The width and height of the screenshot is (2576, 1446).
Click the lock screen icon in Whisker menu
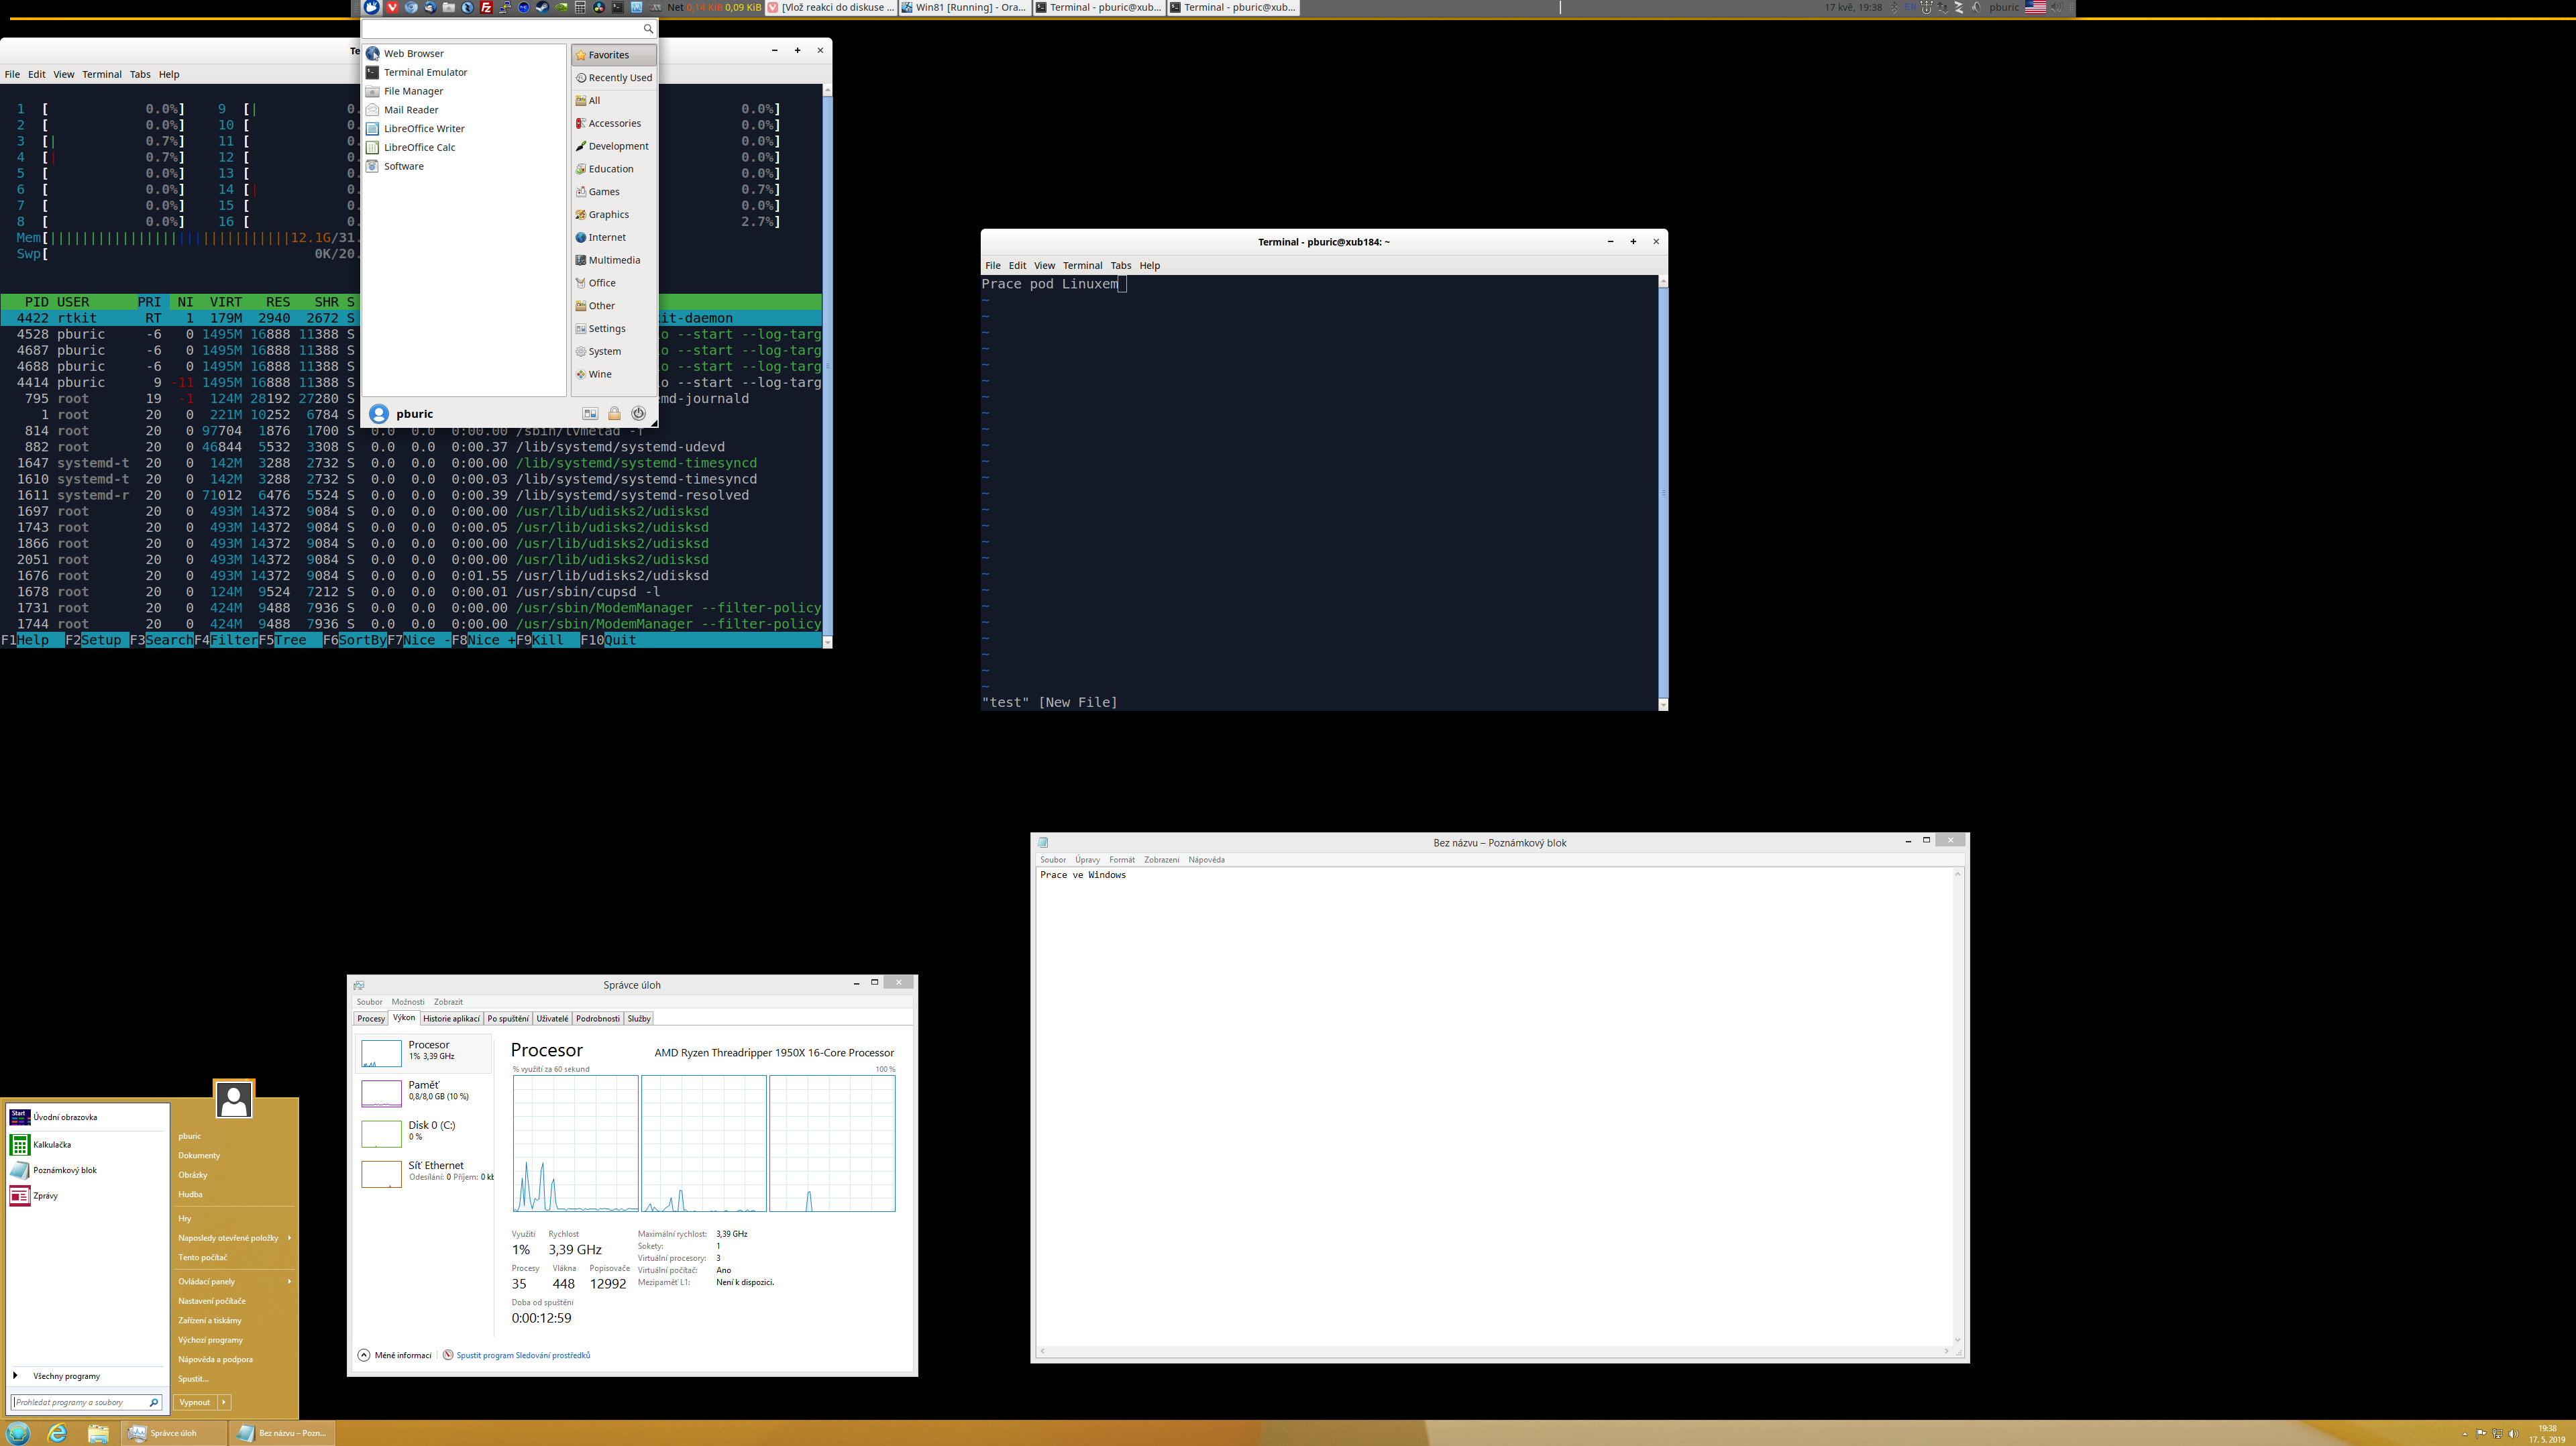[614, 413]
